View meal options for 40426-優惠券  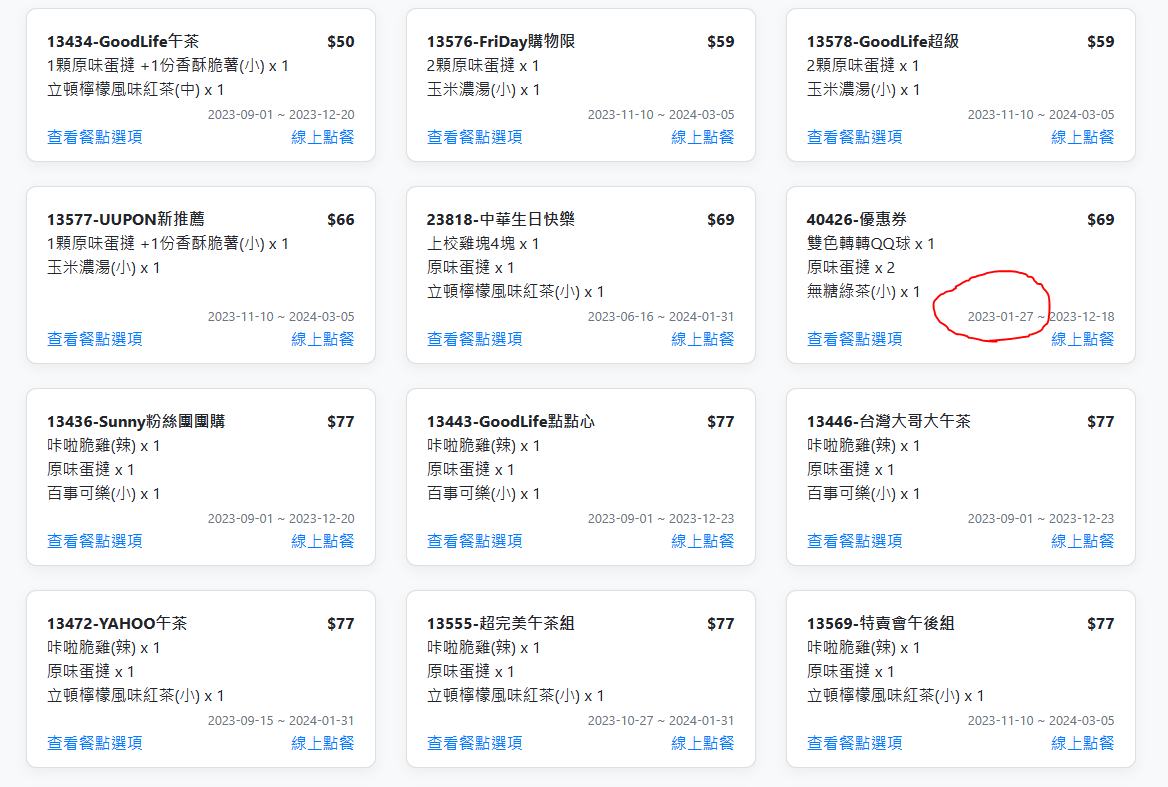[854, 339]
